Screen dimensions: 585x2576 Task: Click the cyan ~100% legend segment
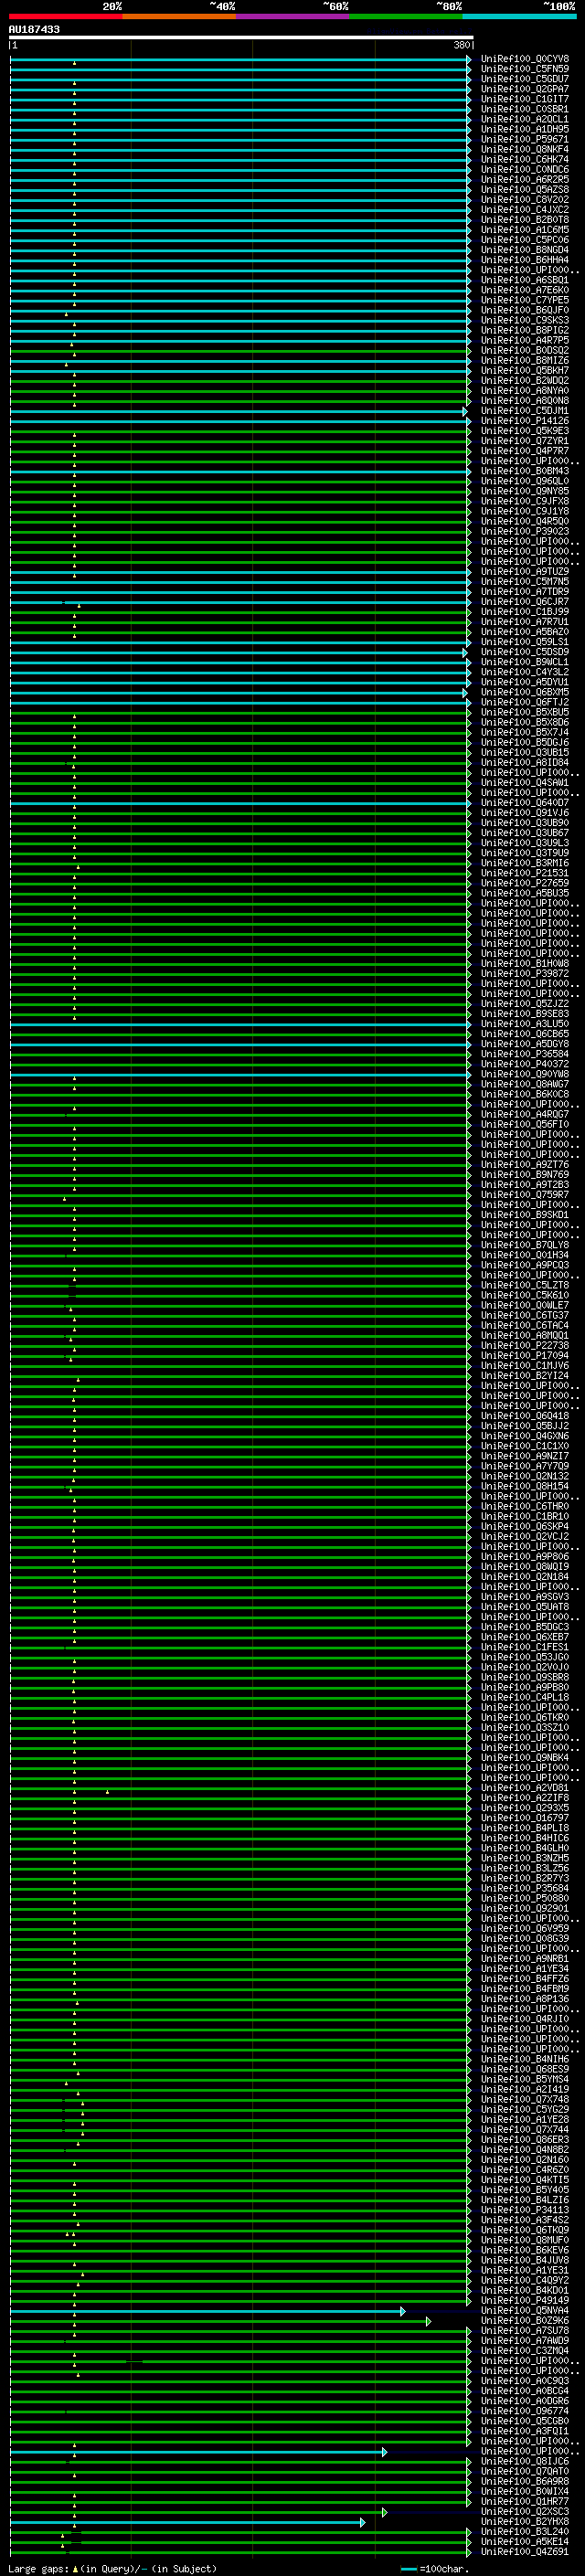pyautogui.click(x=520, y=17)
